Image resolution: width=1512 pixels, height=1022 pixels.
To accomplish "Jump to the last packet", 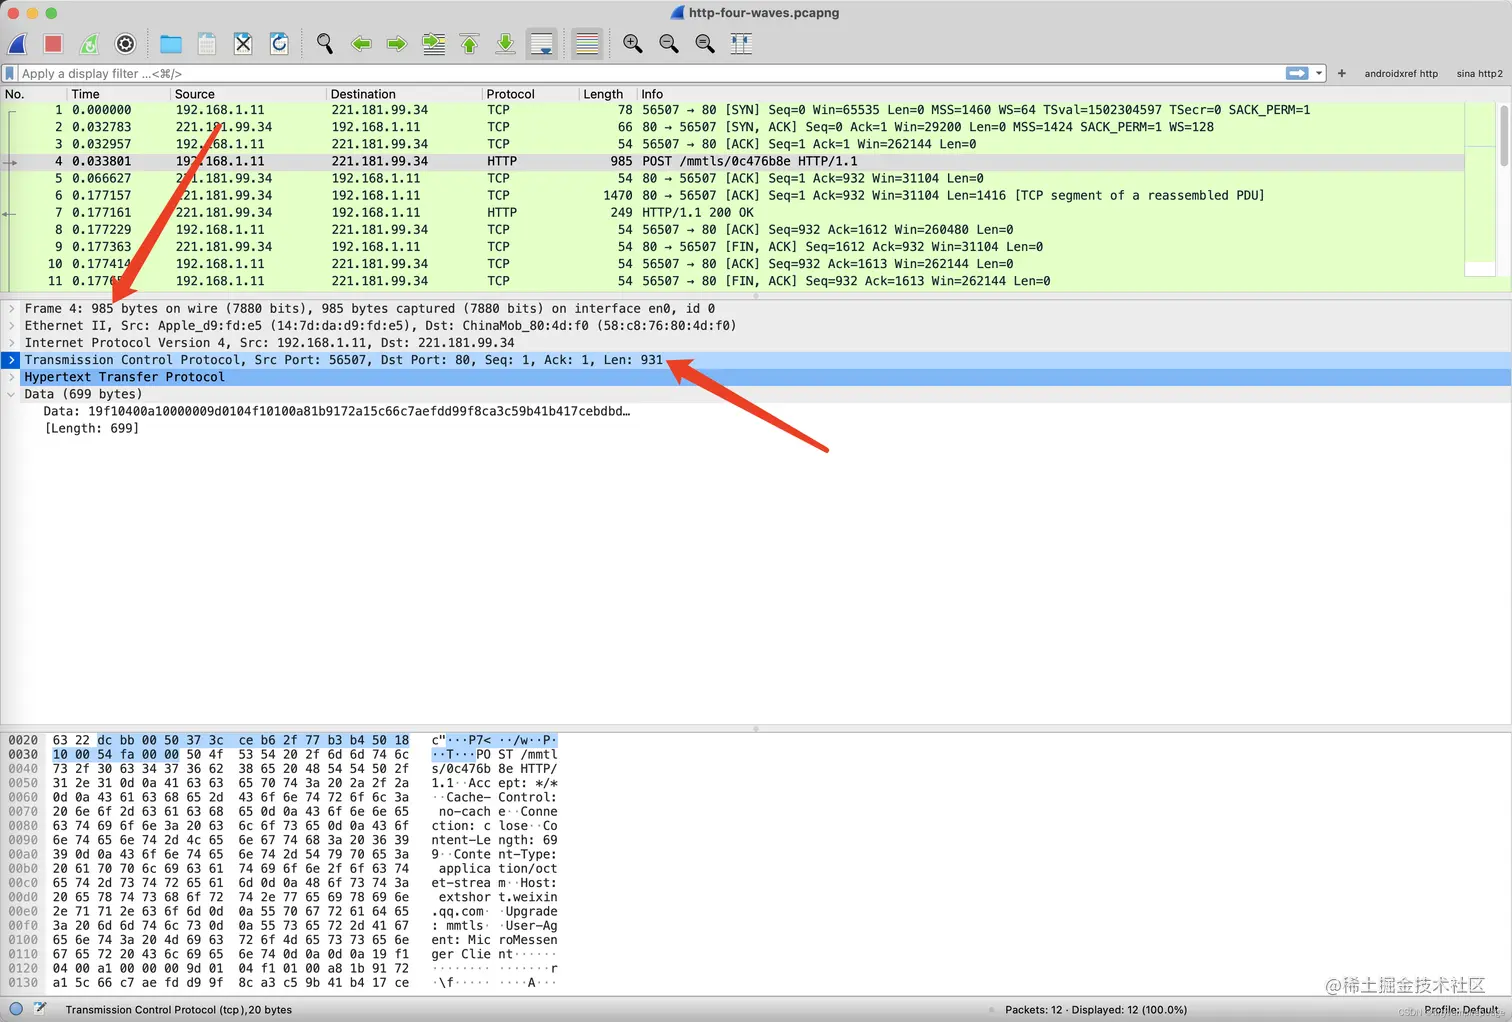I will pos(505,43).
